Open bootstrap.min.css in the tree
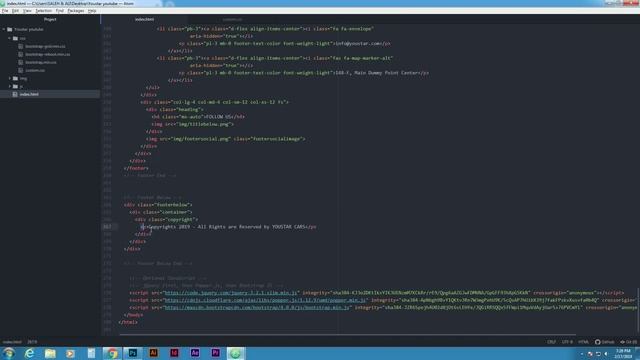The width and height of the screenshot is (640, 360). point(41,62)
